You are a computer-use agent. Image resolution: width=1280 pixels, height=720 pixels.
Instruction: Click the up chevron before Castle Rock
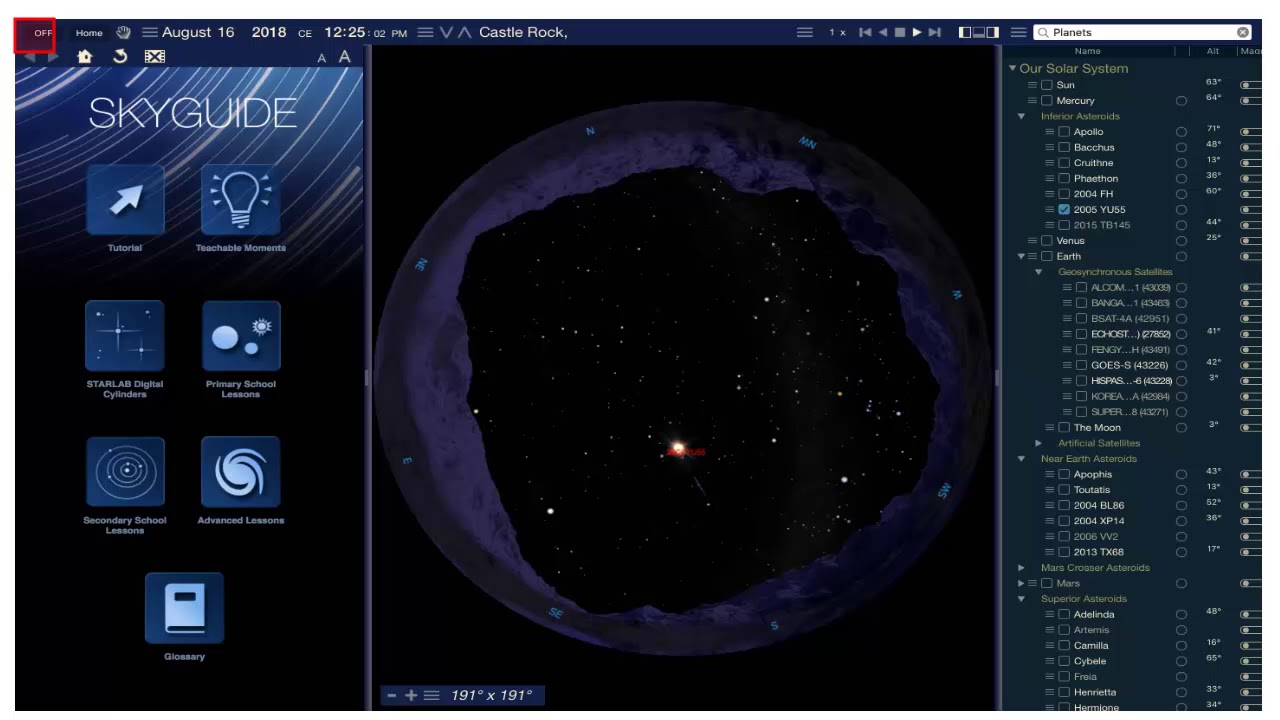tap(464, 32)
